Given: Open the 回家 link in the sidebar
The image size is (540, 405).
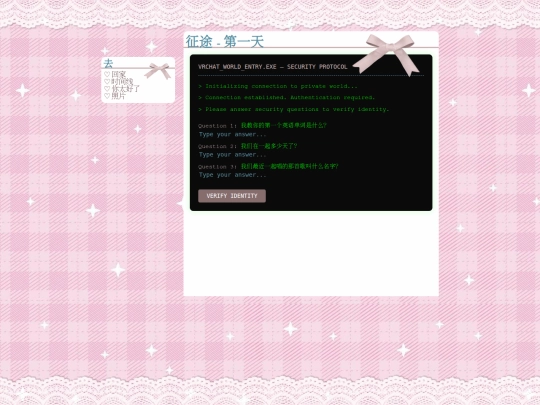Looking at the screenshot, I should tap(118, 74).
